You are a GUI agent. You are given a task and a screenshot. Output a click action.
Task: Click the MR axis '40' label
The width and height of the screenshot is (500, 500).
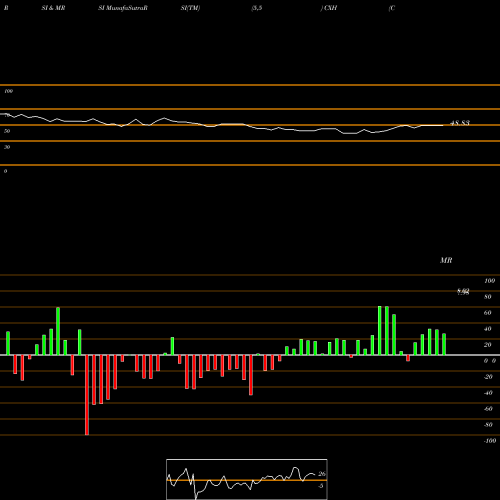tap(488, 329)
